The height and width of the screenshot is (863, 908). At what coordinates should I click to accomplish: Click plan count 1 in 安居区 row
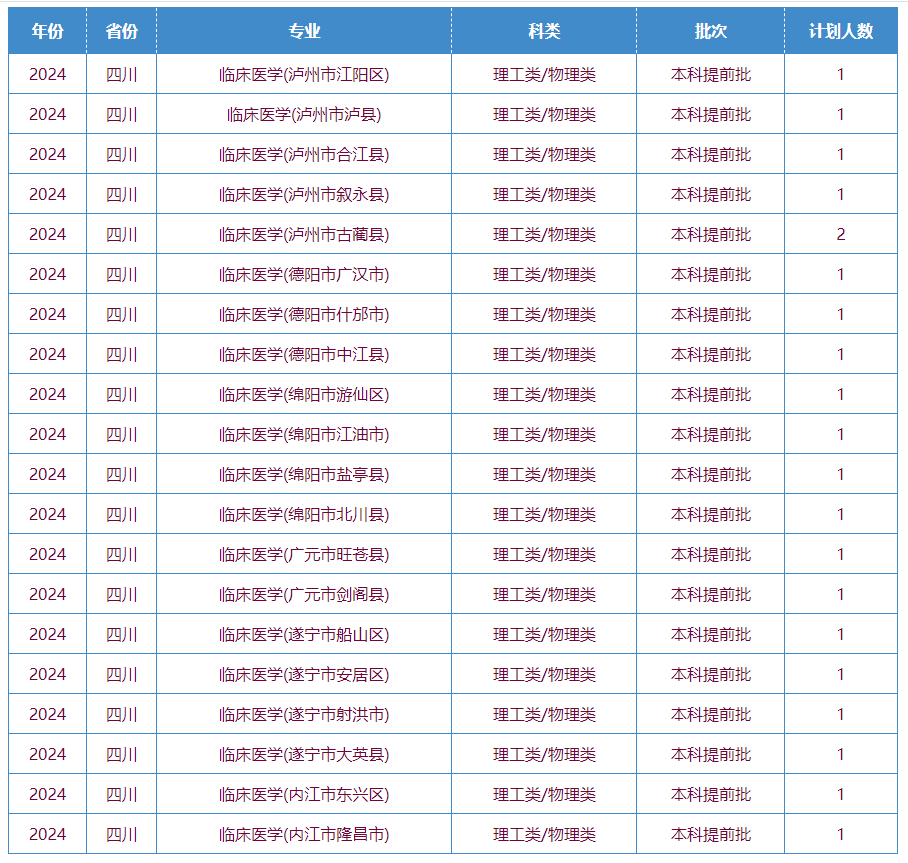click(x=841, y=674)
